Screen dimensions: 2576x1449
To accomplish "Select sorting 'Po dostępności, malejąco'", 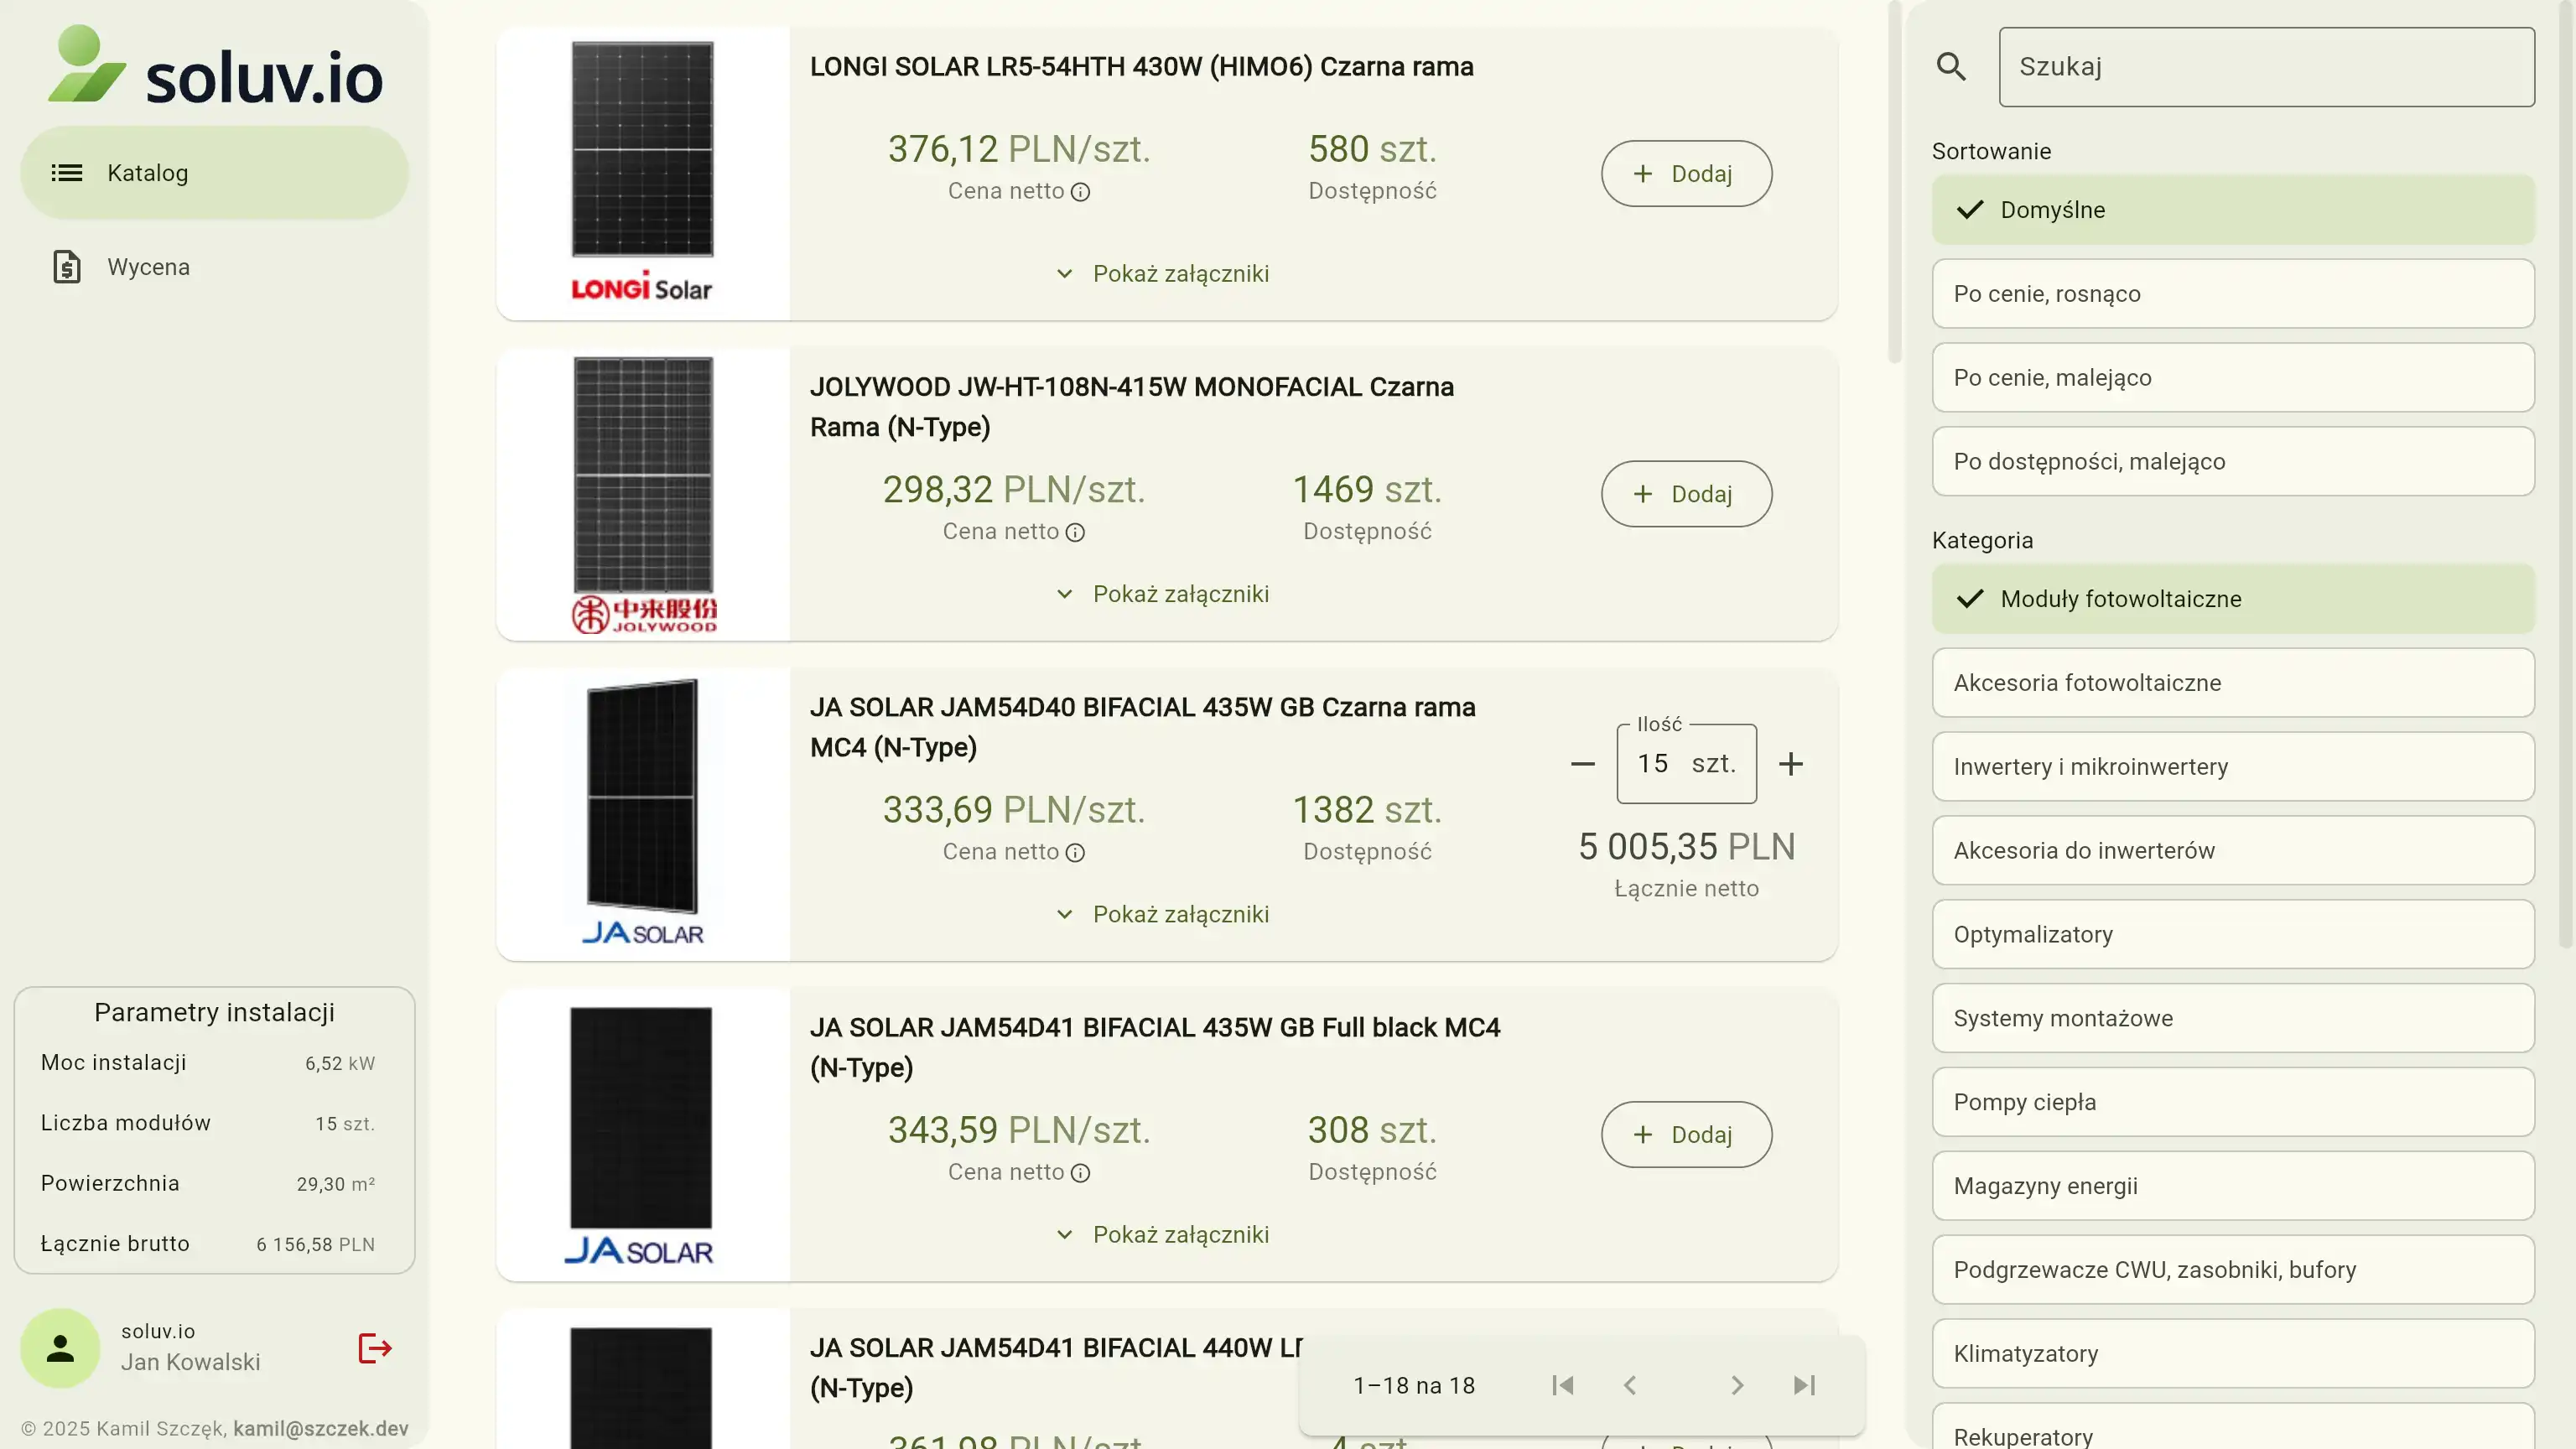I will coord(2232,462).
